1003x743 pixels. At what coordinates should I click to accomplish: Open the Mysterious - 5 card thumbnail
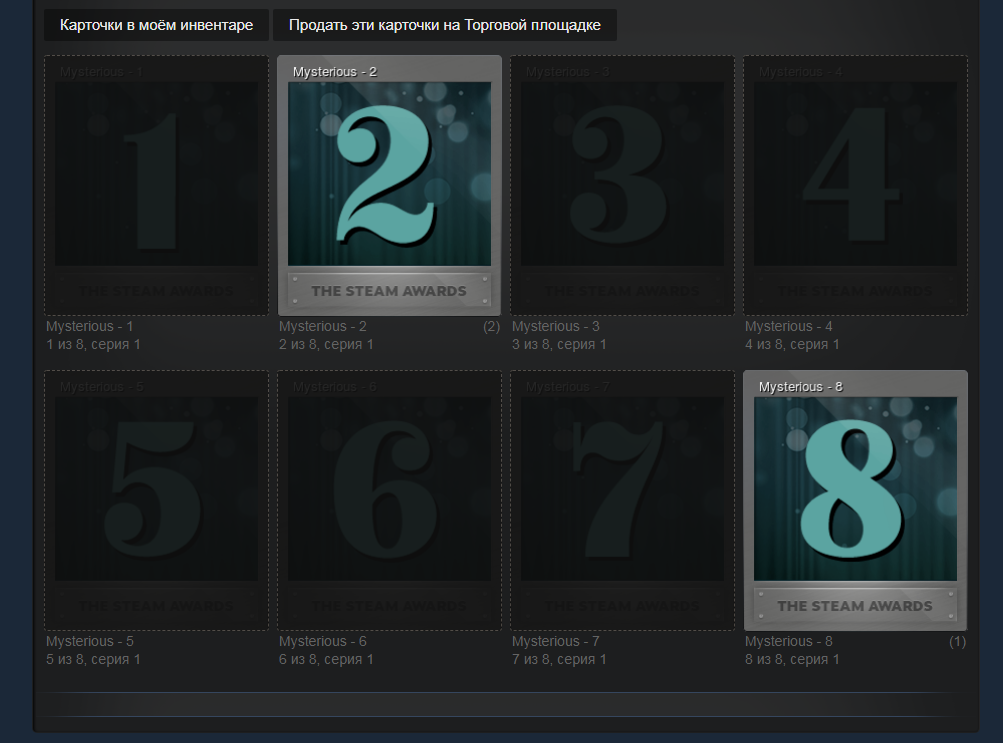click(x=156, y=501)
